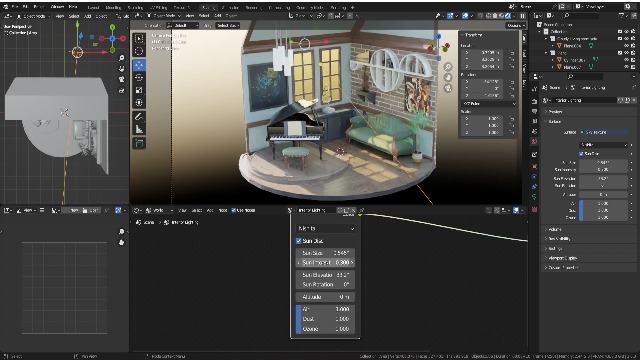Select the Measure tool in viewport toolbar
This screenshot has height=360, width=640.
point(139,129)
